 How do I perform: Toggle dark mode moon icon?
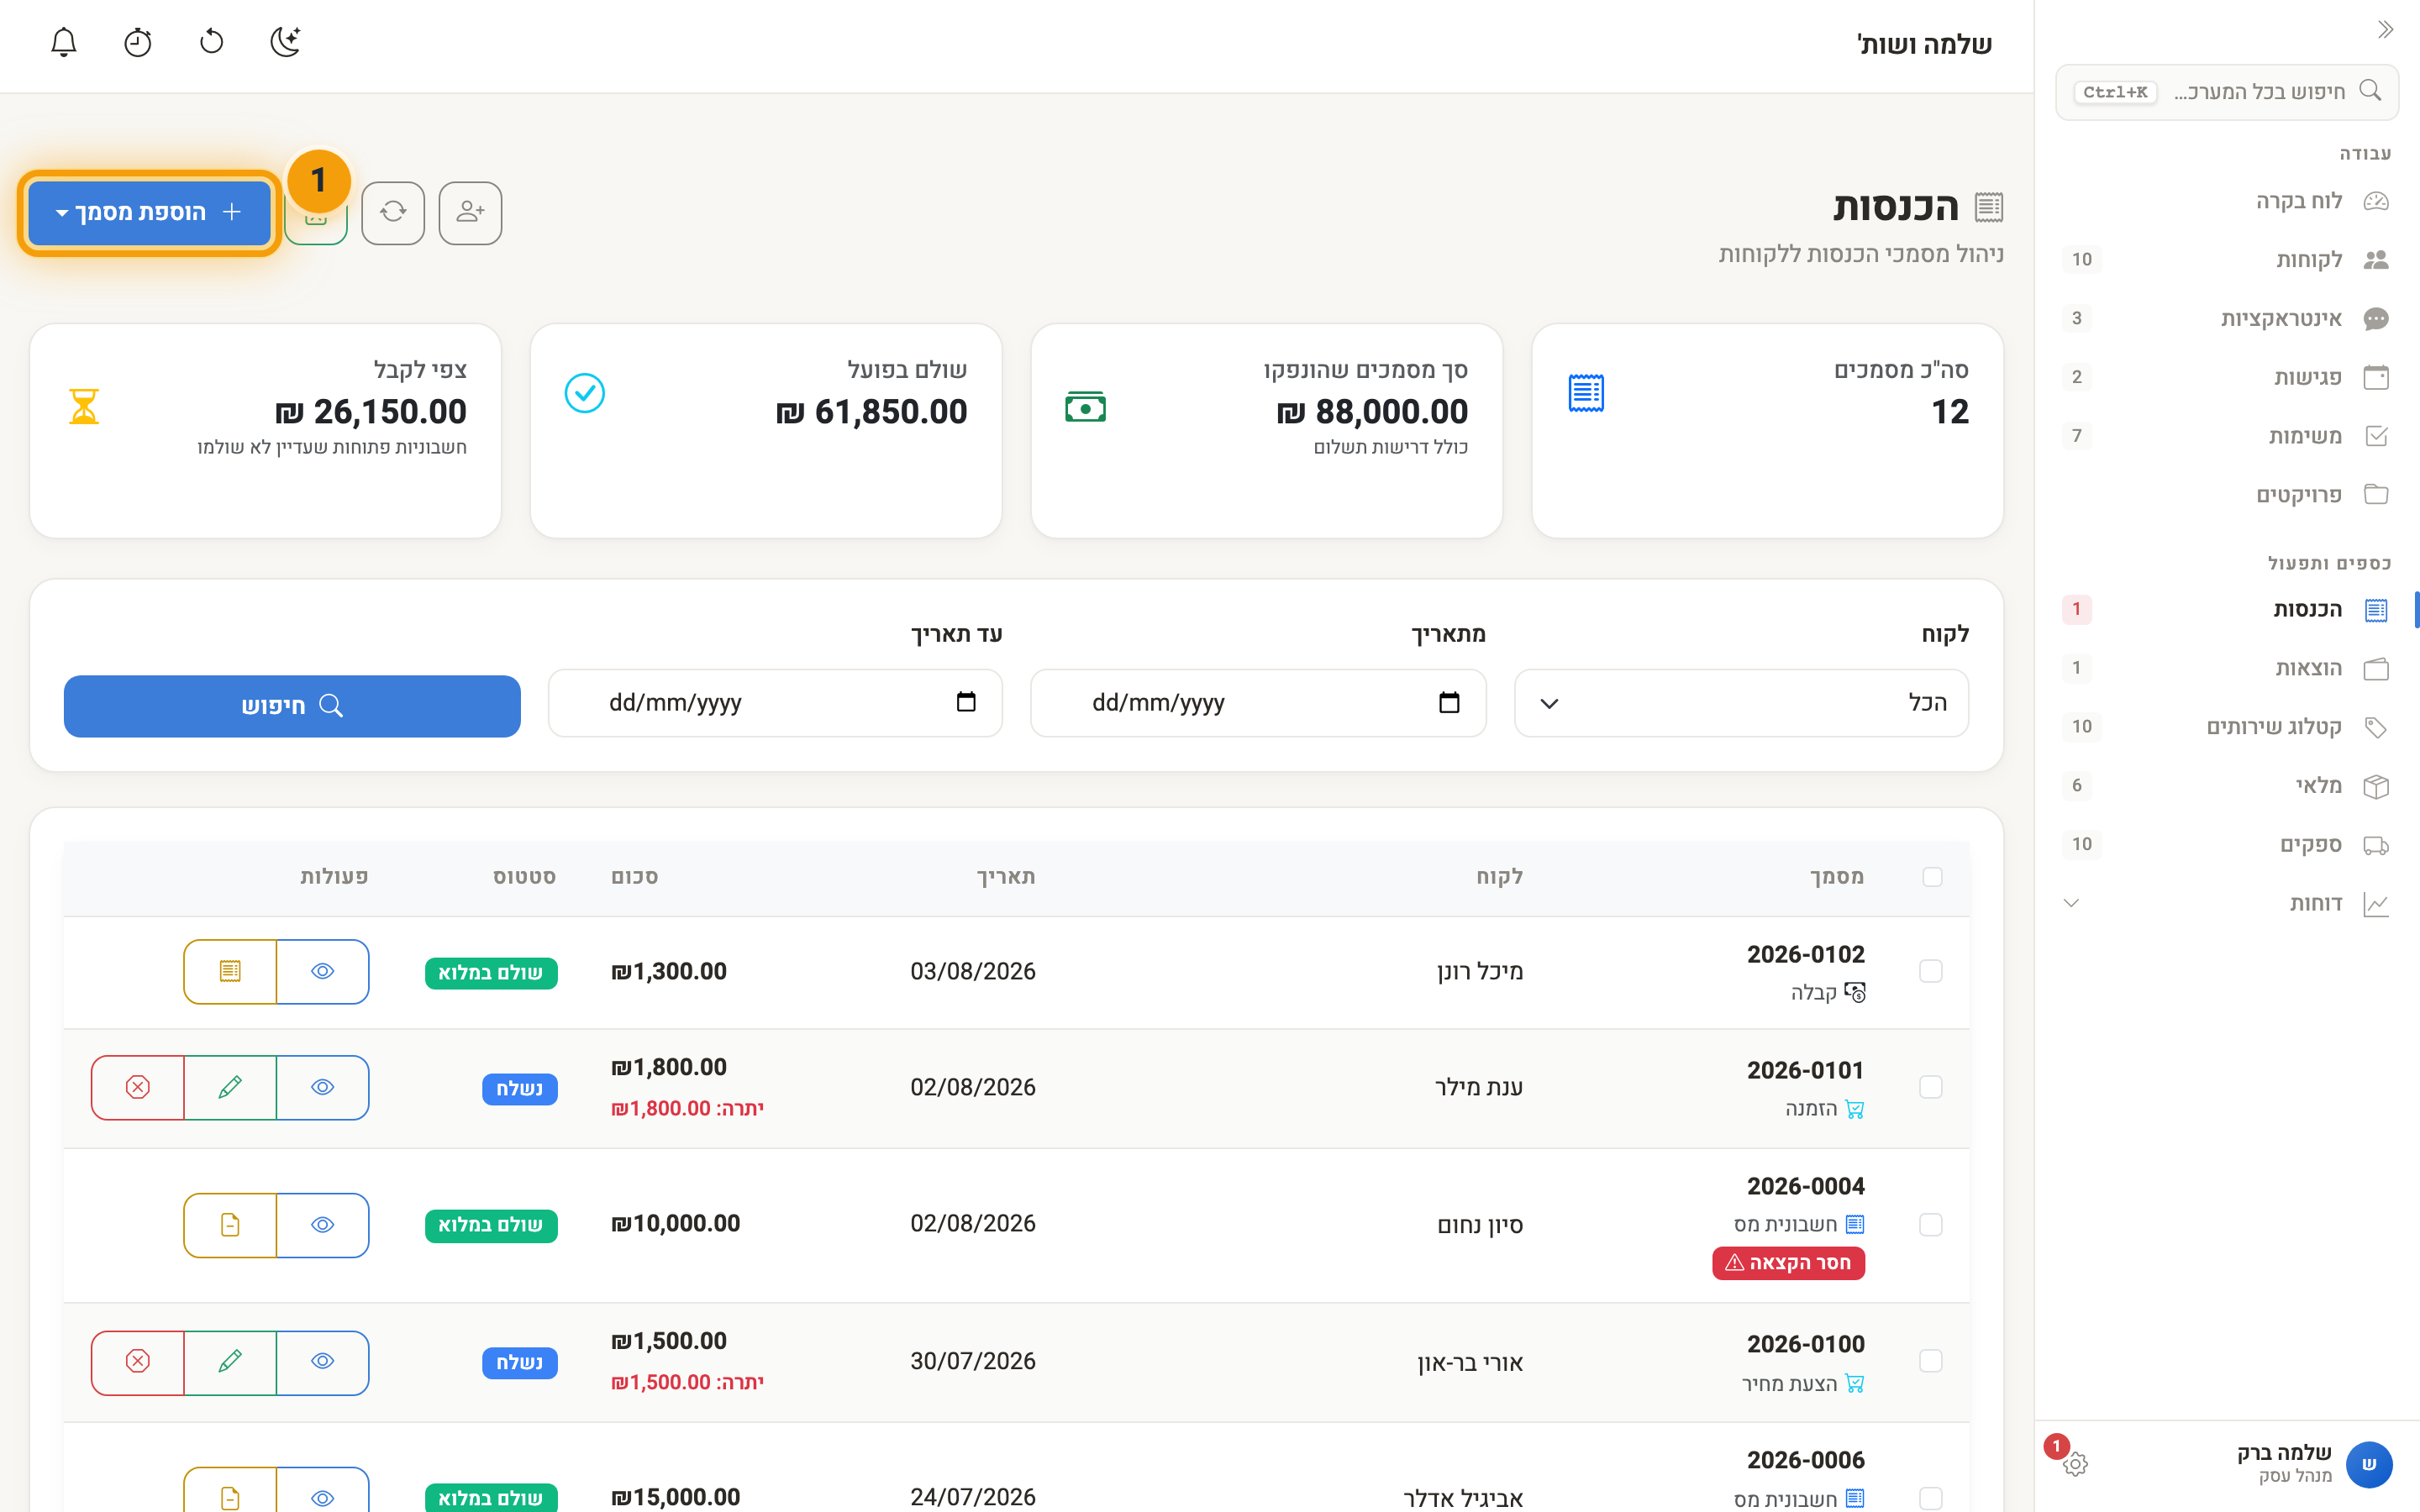[x=286, y=42]
